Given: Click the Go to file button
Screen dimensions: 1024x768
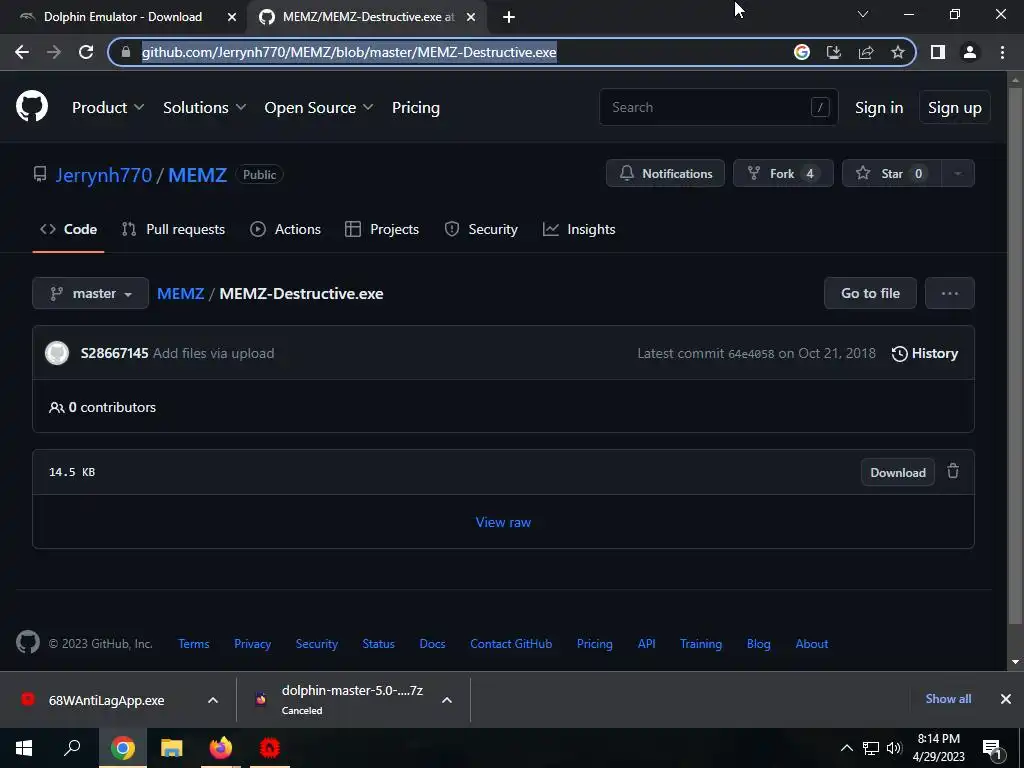Looking at the screenshot, I should (x=871, y=293).
